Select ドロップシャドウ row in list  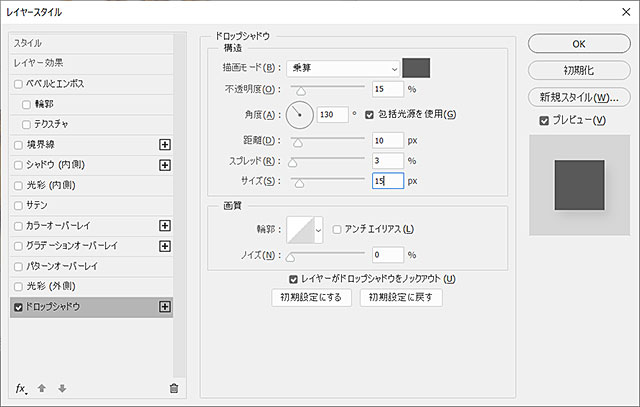[x=91, y=307]
